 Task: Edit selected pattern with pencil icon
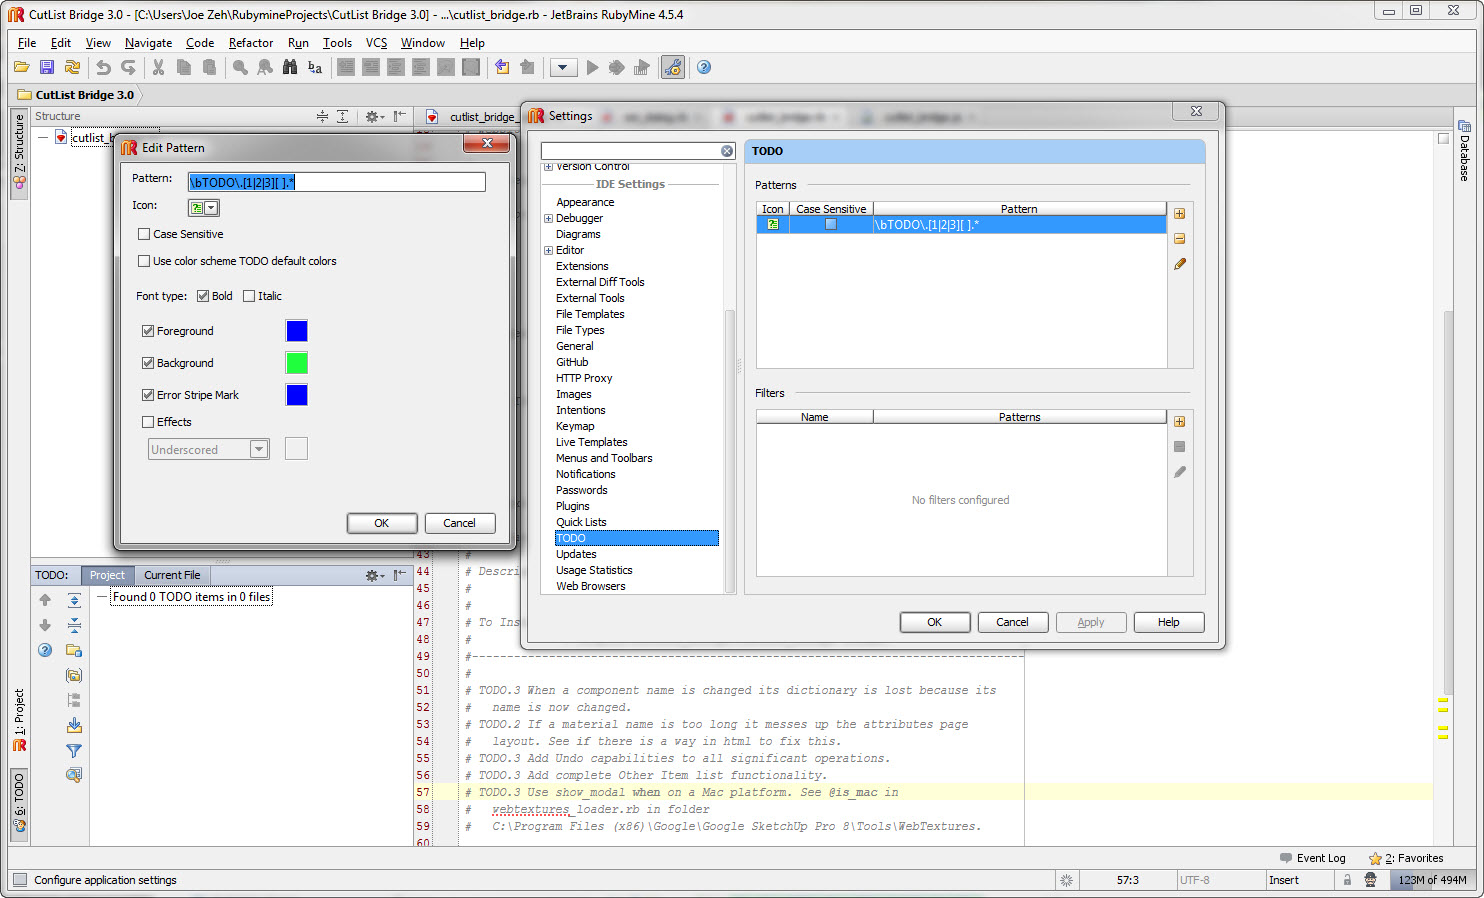tap(1179, 264)
